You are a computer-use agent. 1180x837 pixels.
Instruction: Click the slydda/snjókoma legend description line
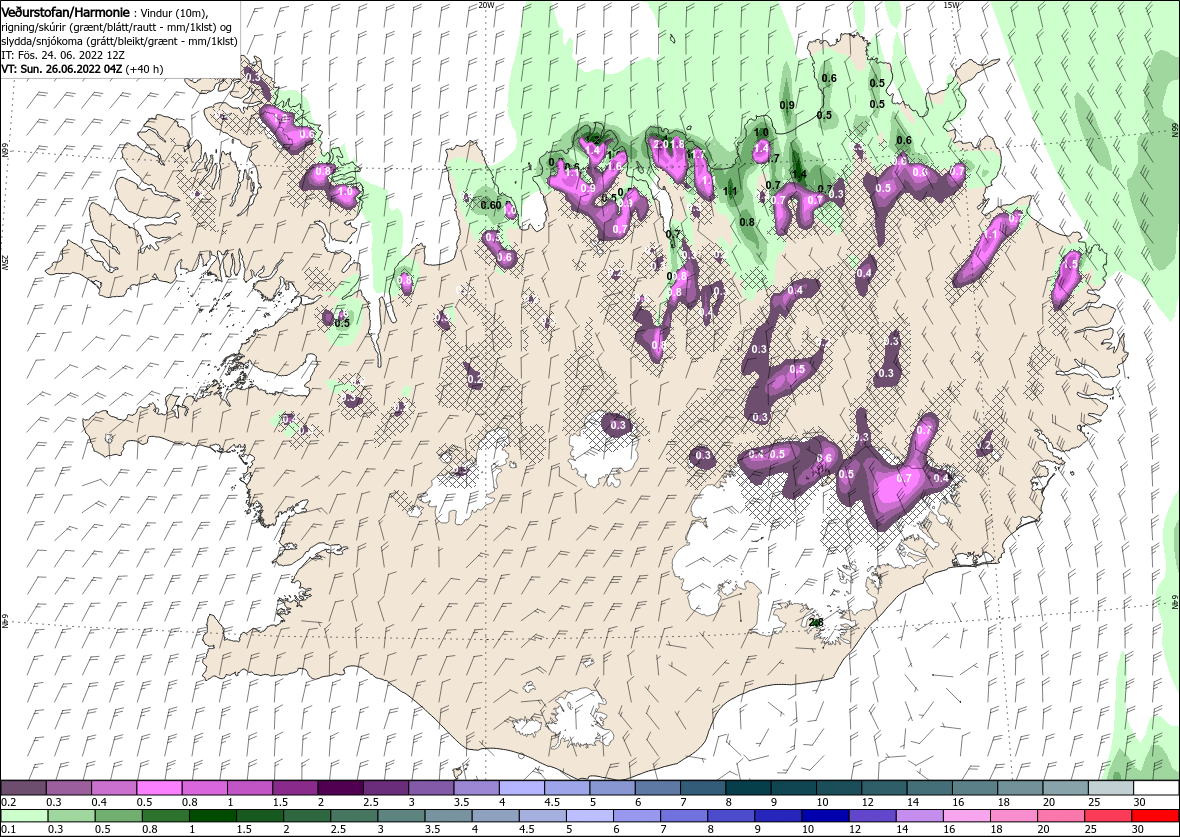(120, 41)
